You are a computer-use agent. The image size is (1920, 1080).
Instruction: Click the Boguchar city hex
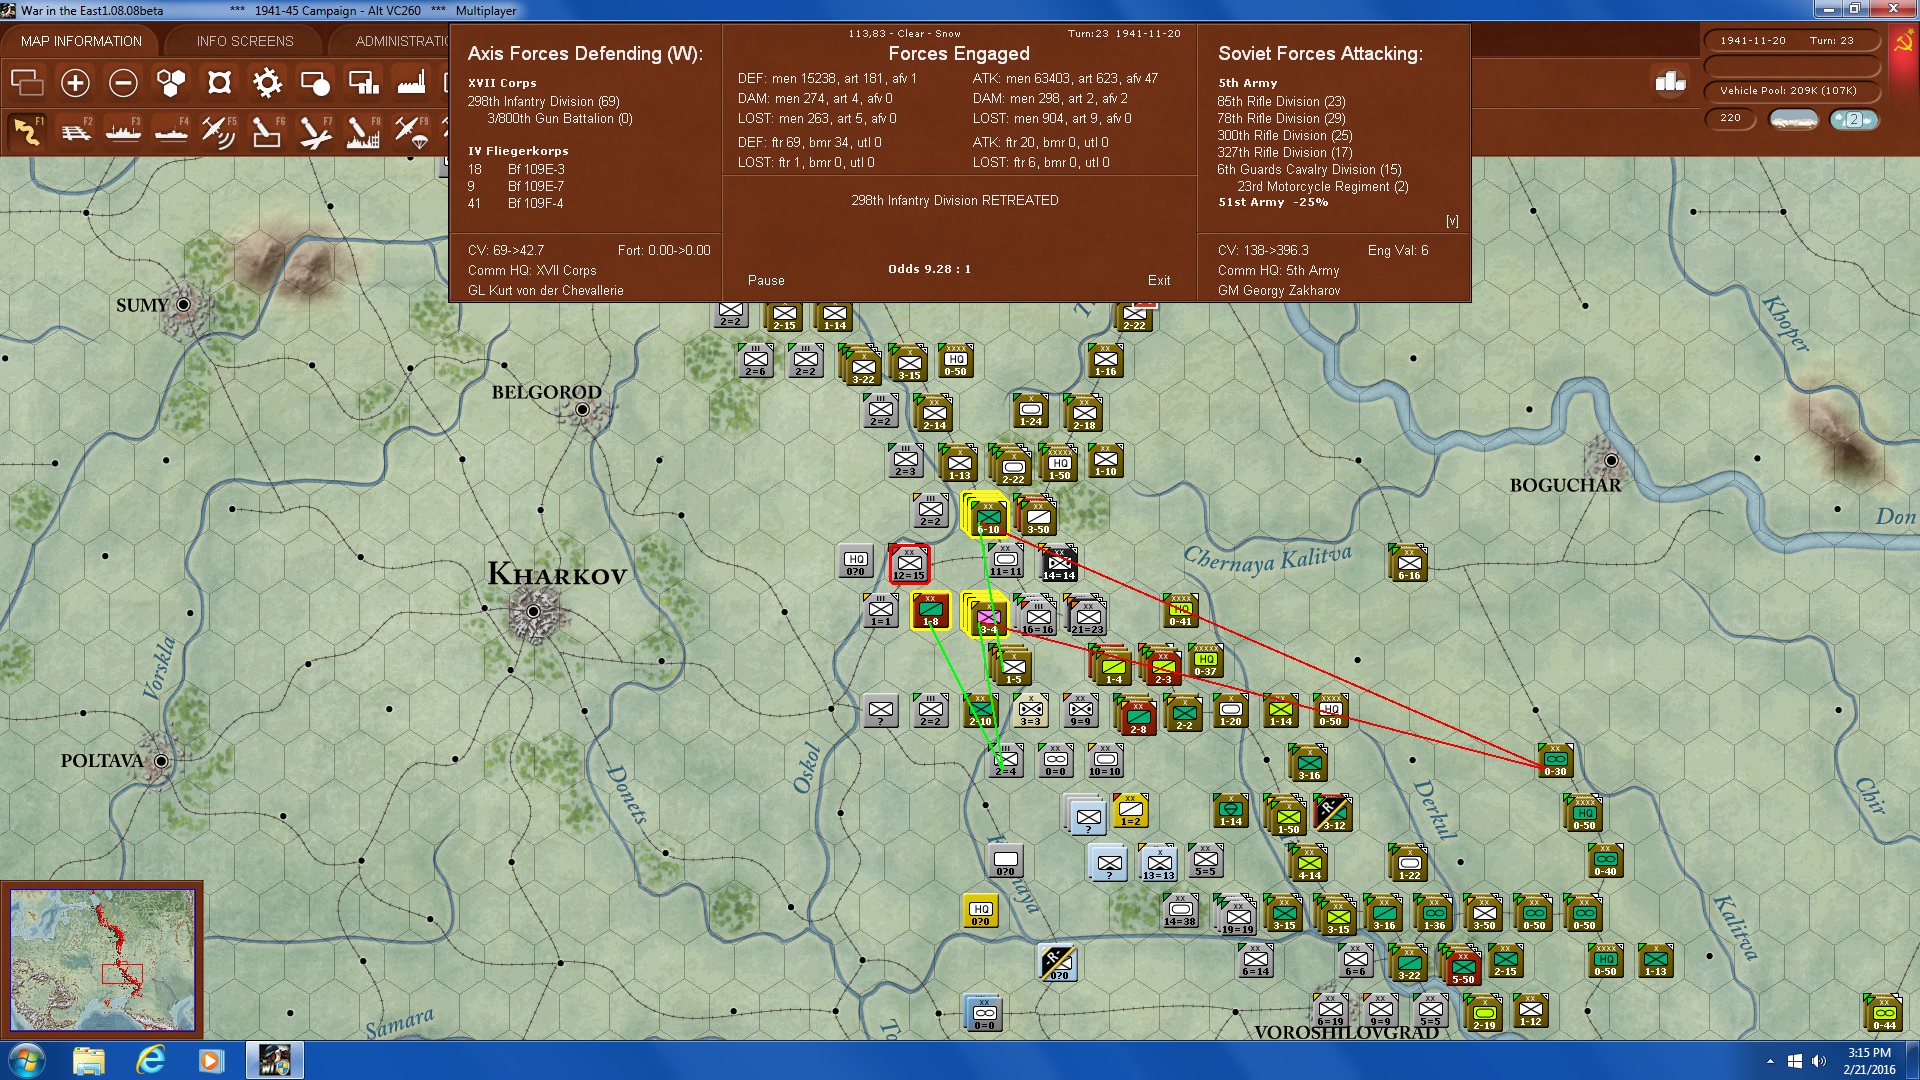[1610, 461]
